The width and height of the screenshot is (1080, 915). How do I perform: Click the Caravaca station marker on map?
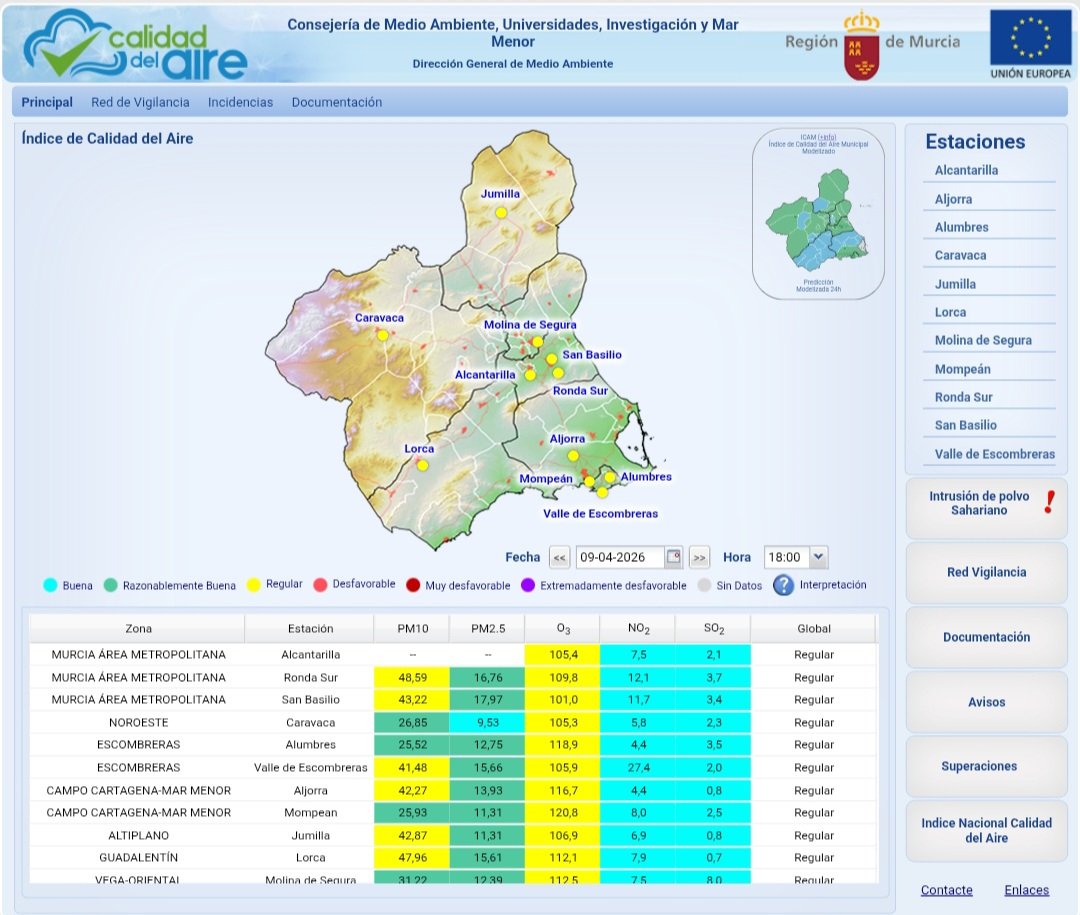pyautogui.click(x=382, y=336)
